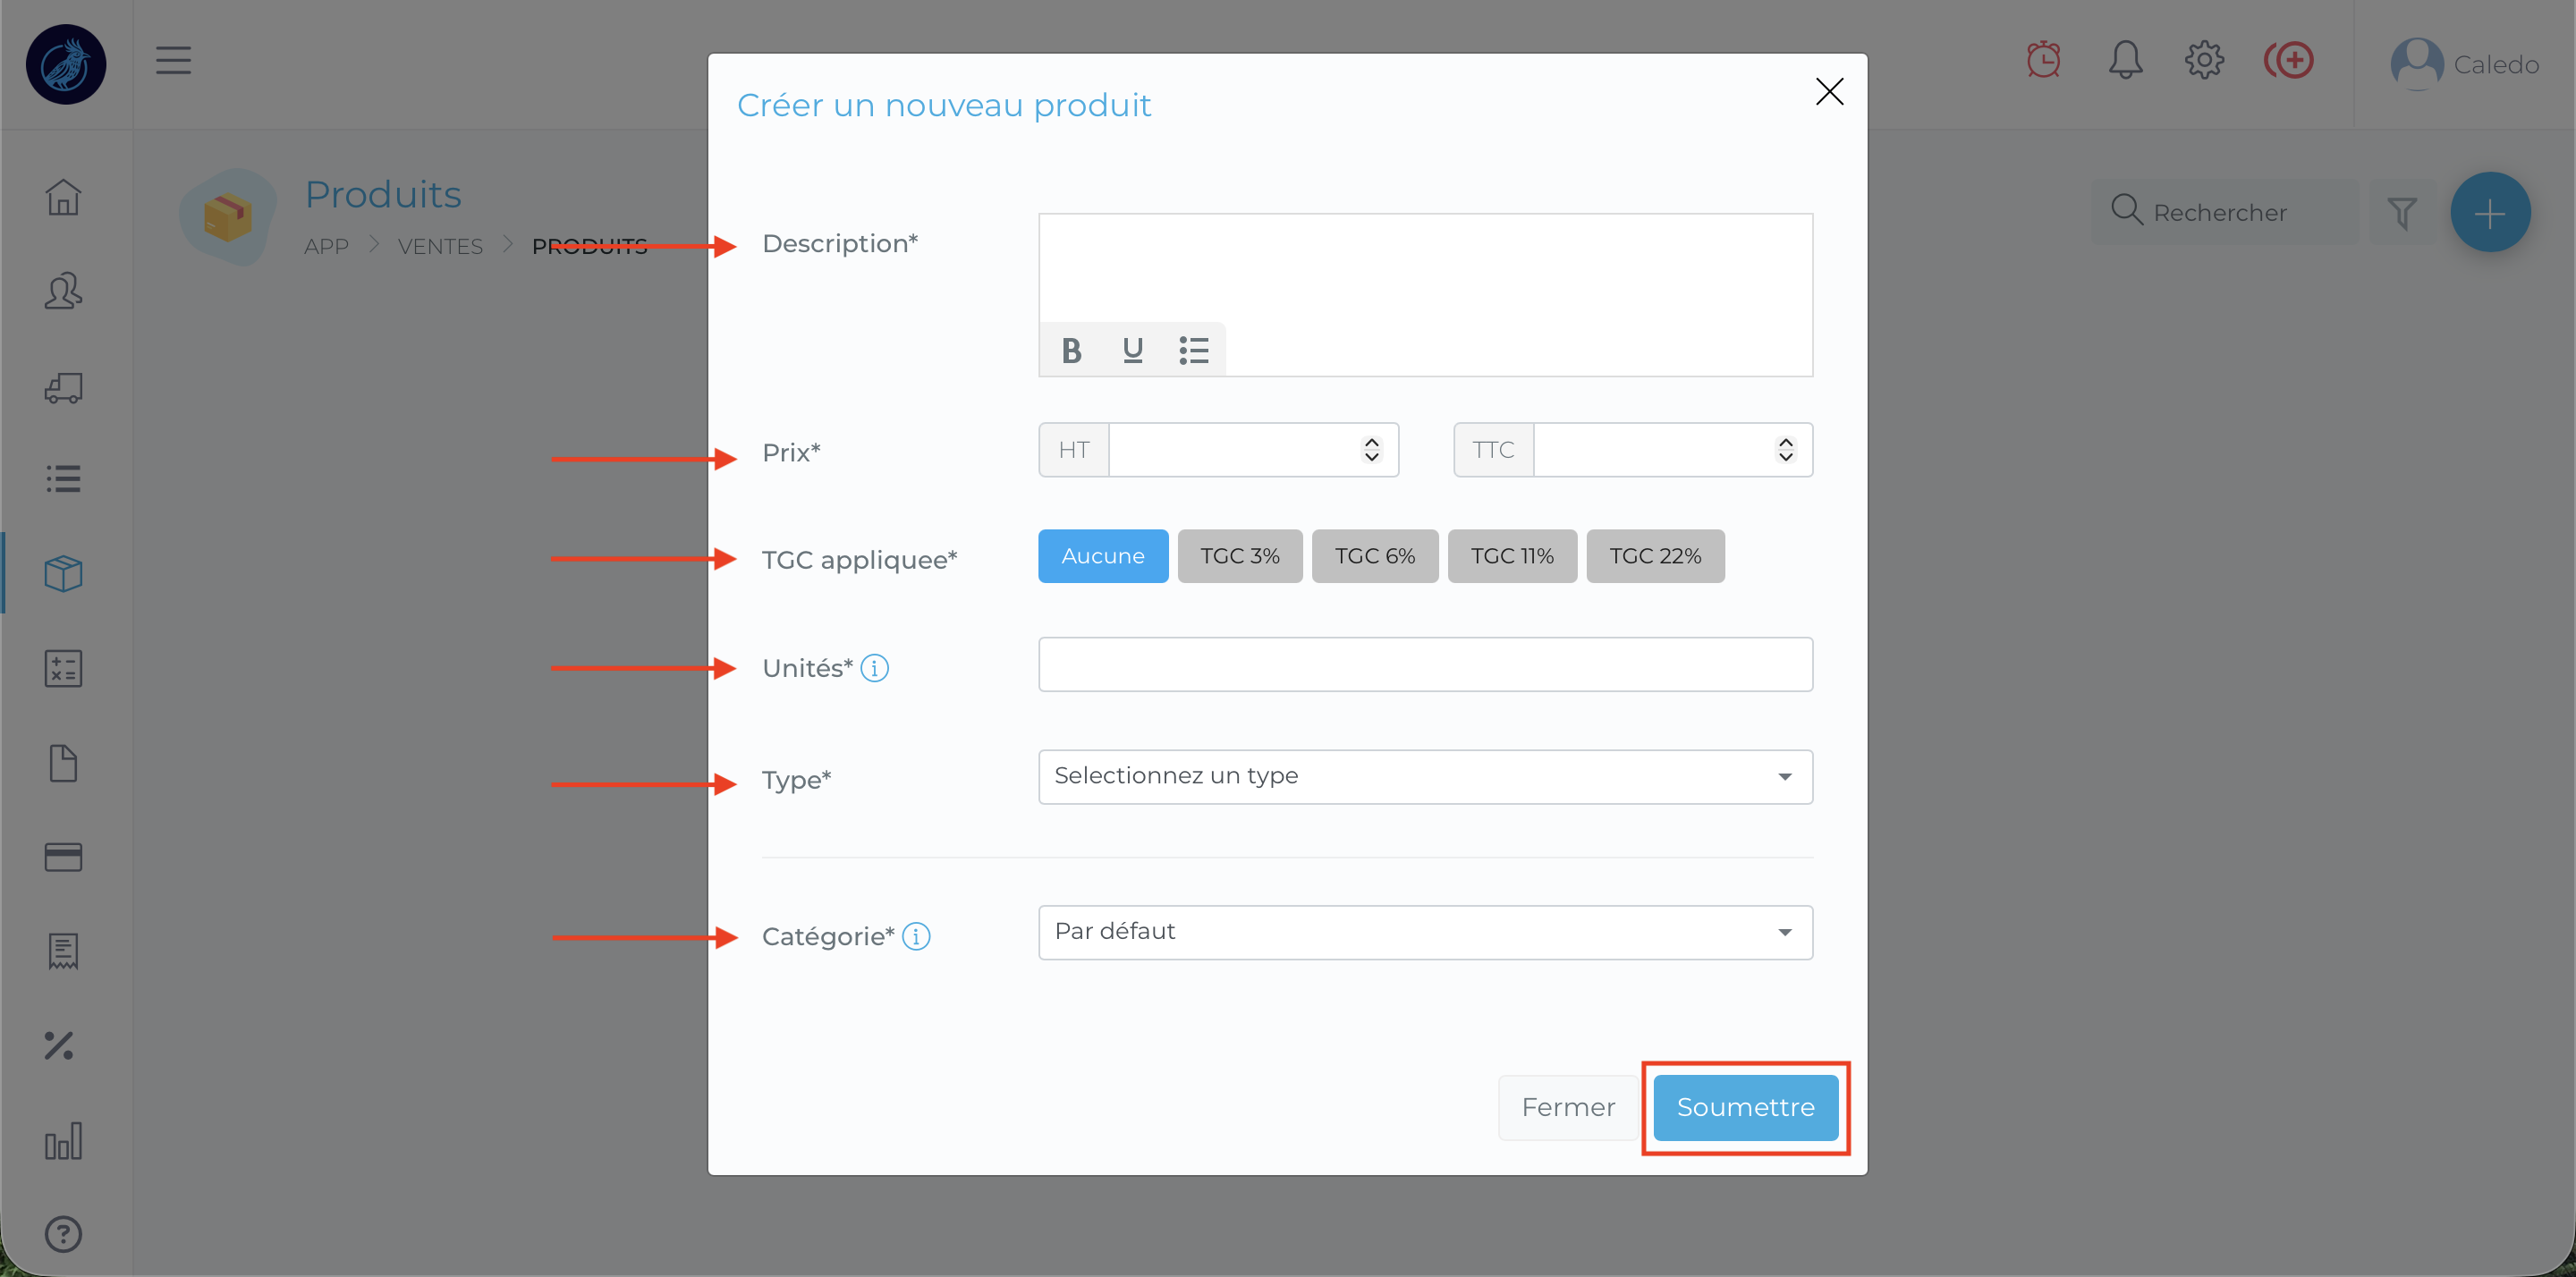Open the settings gear icon
Screen dimensions: 2576x1277
2204,61
